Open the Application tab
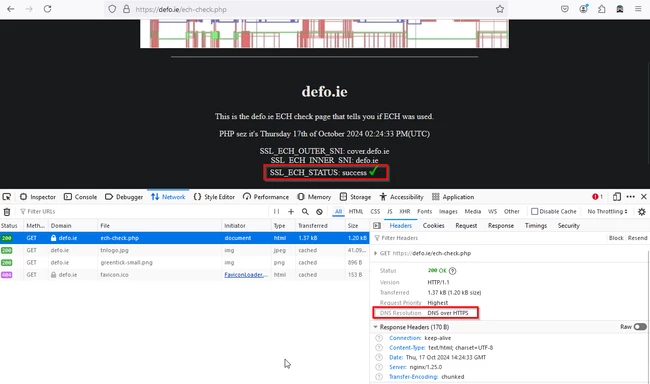This screenshot has width=650, height=384. [453, 197]
